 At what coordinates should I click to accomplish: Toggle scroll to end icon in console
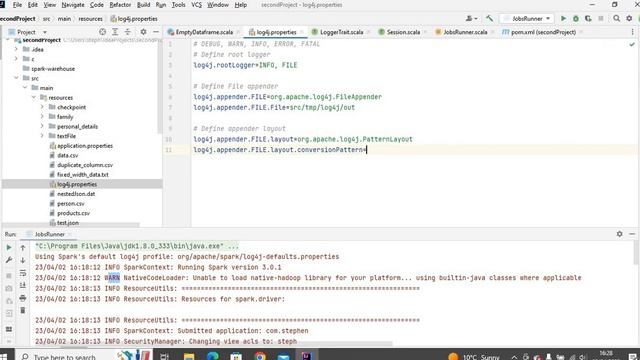point(23,285)
